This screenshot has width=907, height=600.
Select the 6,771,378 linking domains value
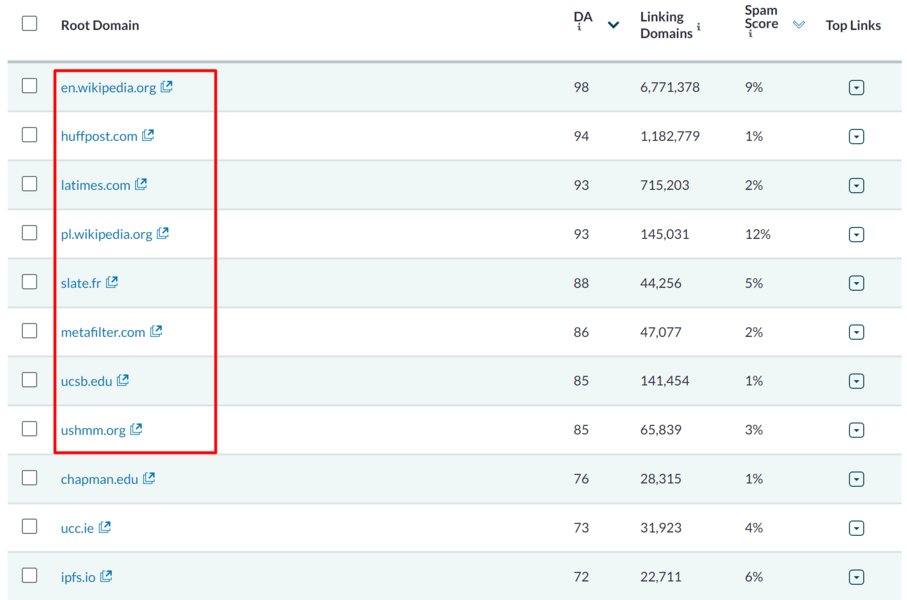670,87
